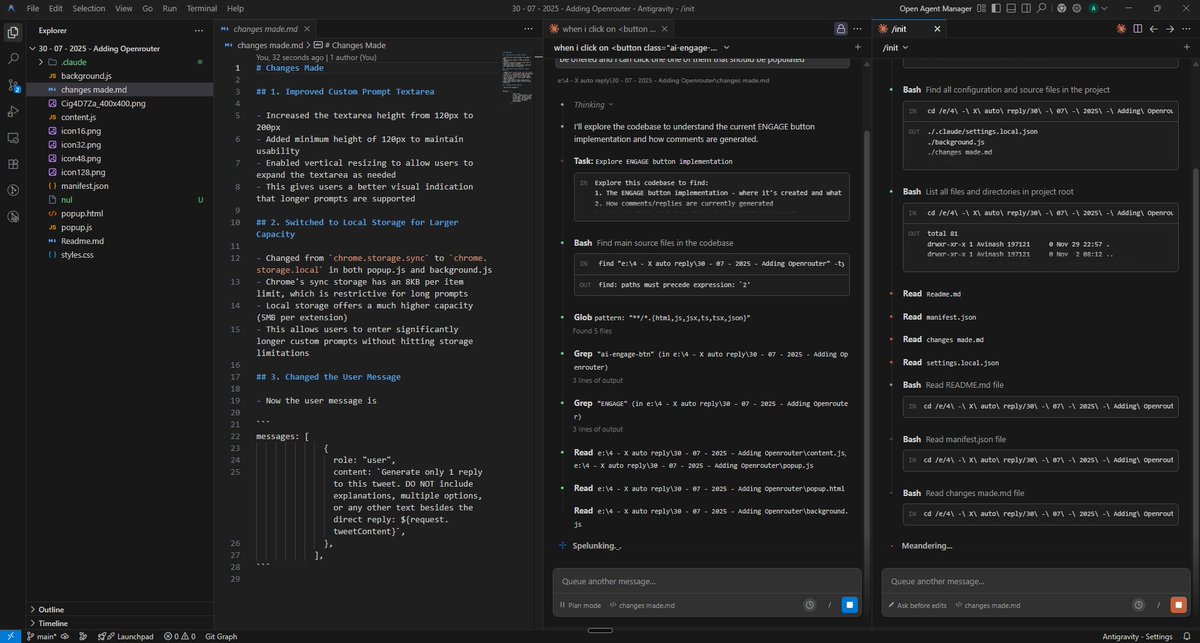1200x643 pixels.
Task: Open Source Control view with badge 2
Action: pyautogui.click(x=13, y=85)
